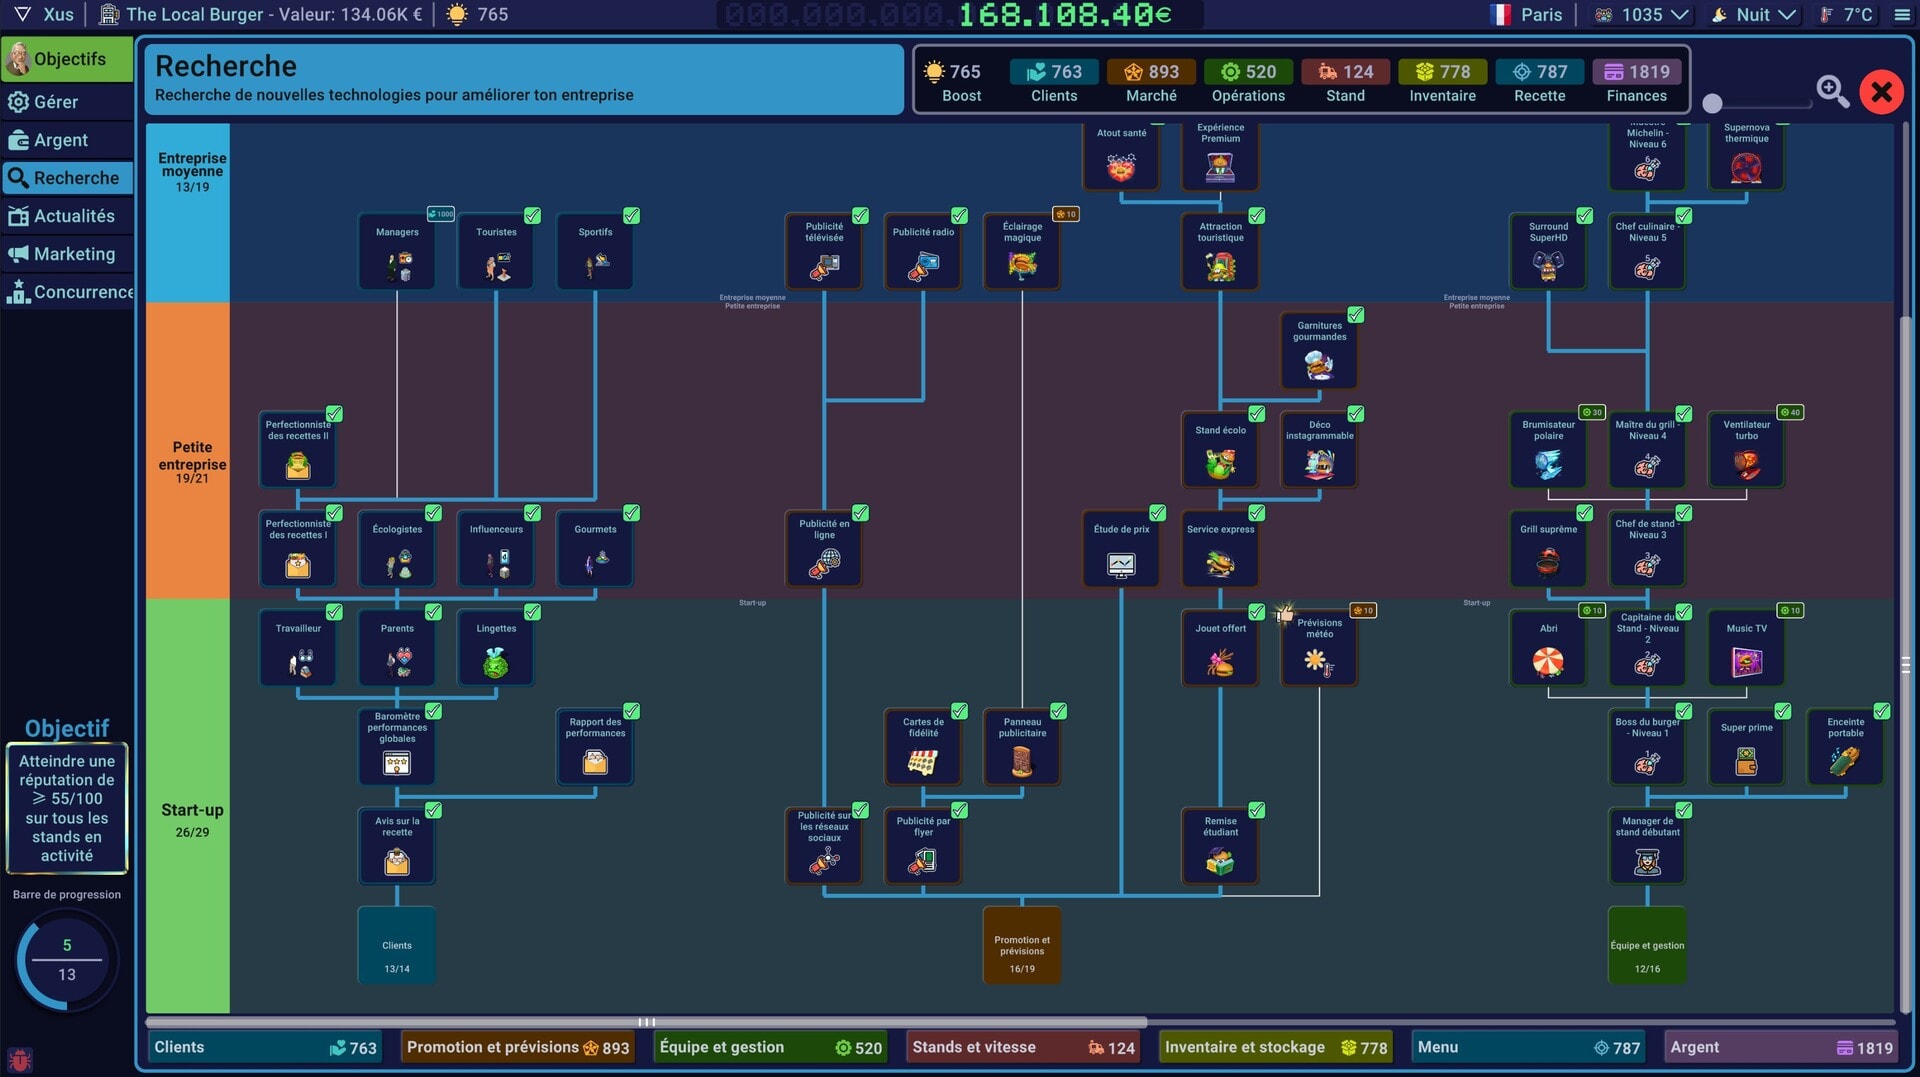The height and width of the screenshot is (1077, 1920).
Task: Click the Stands et vitesse category button
Action: (x=1023, y=1047)
